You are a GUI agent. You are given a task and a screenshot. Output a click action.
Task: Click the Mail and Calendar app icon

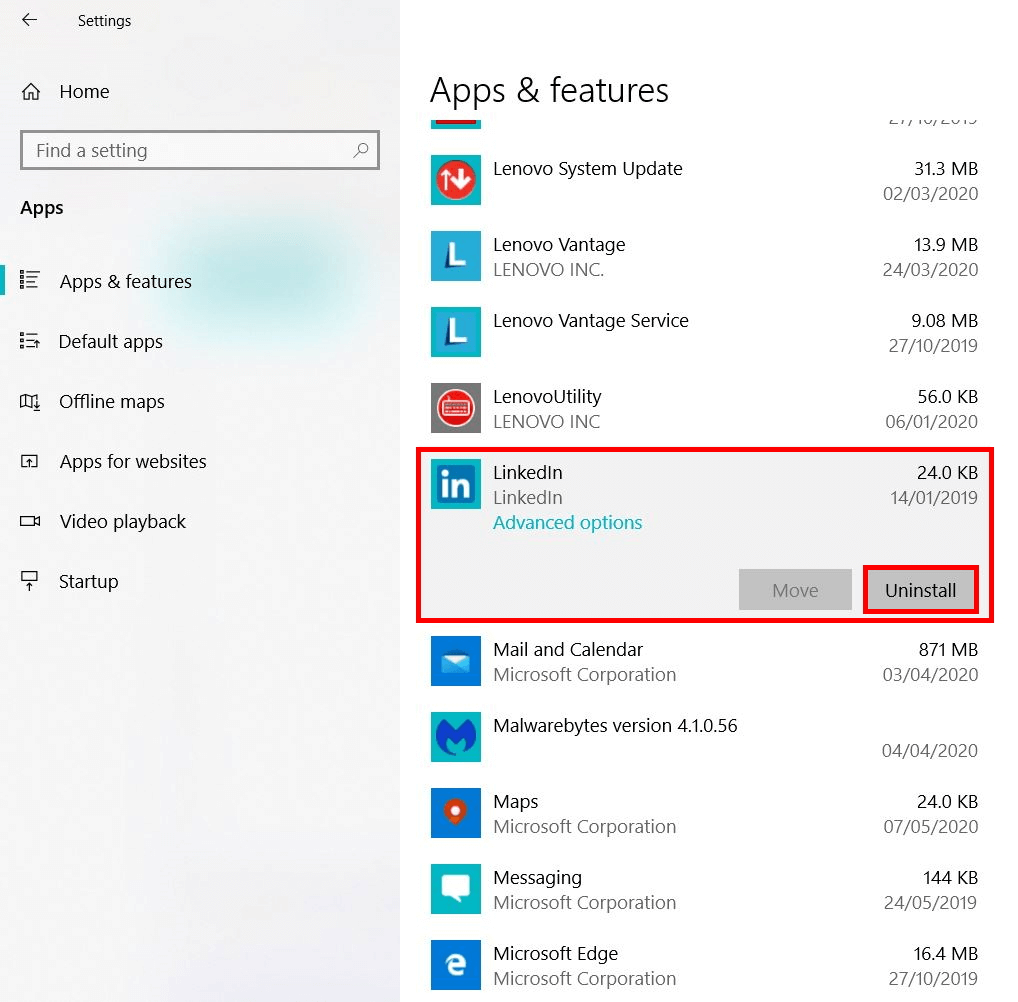click(x=456, y=661)
